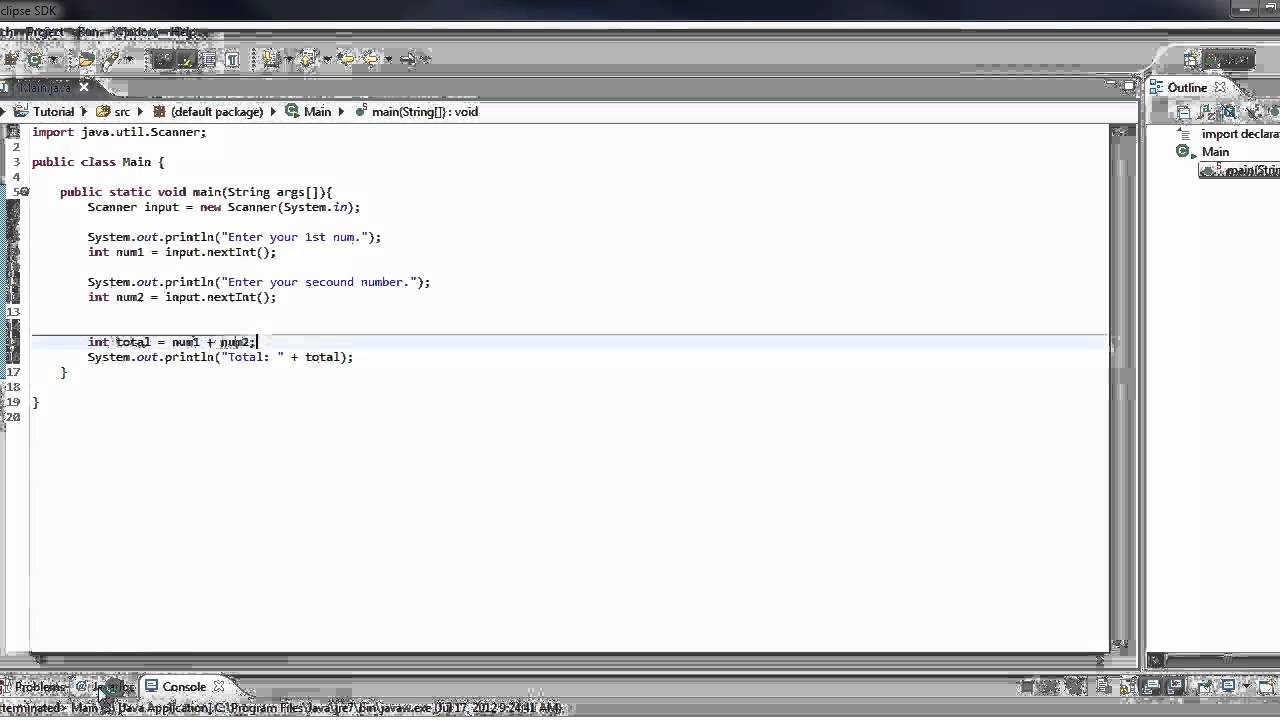
Task: Expand breadcrumb arrow after src
Action: pos(140,112)
